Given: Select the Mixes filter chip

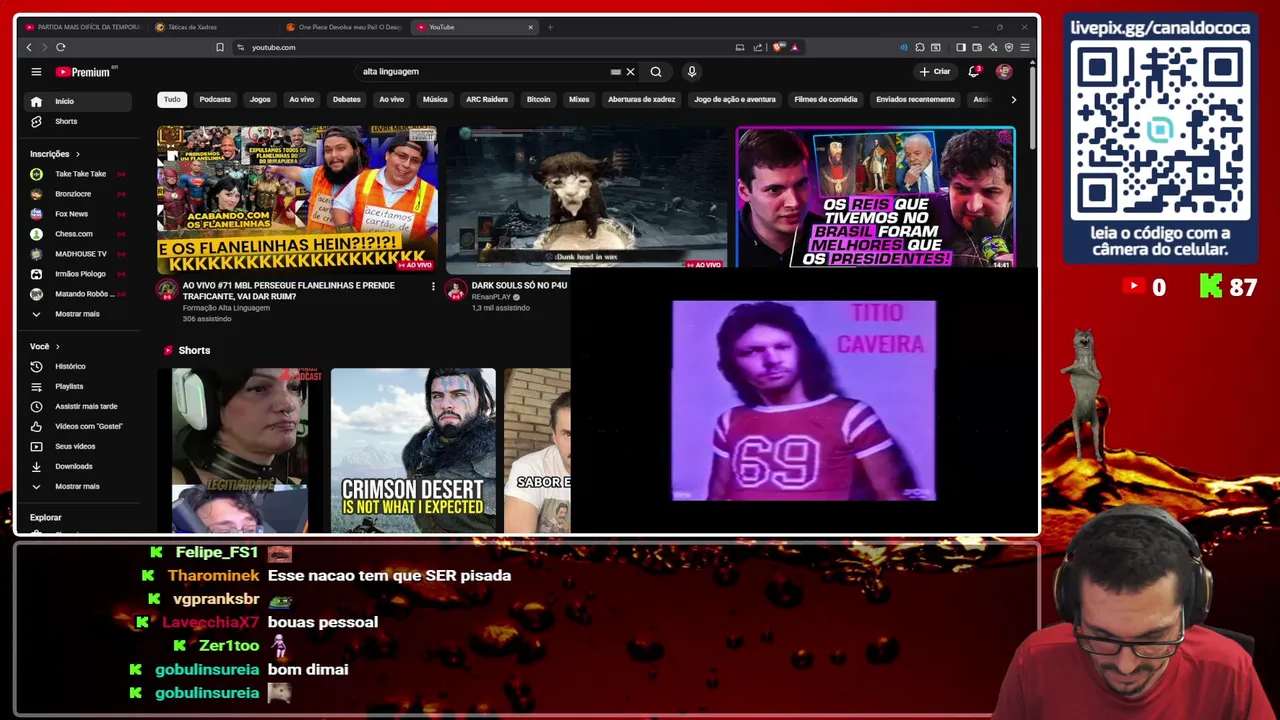Looking at the screenshot, I should point(579,99).
